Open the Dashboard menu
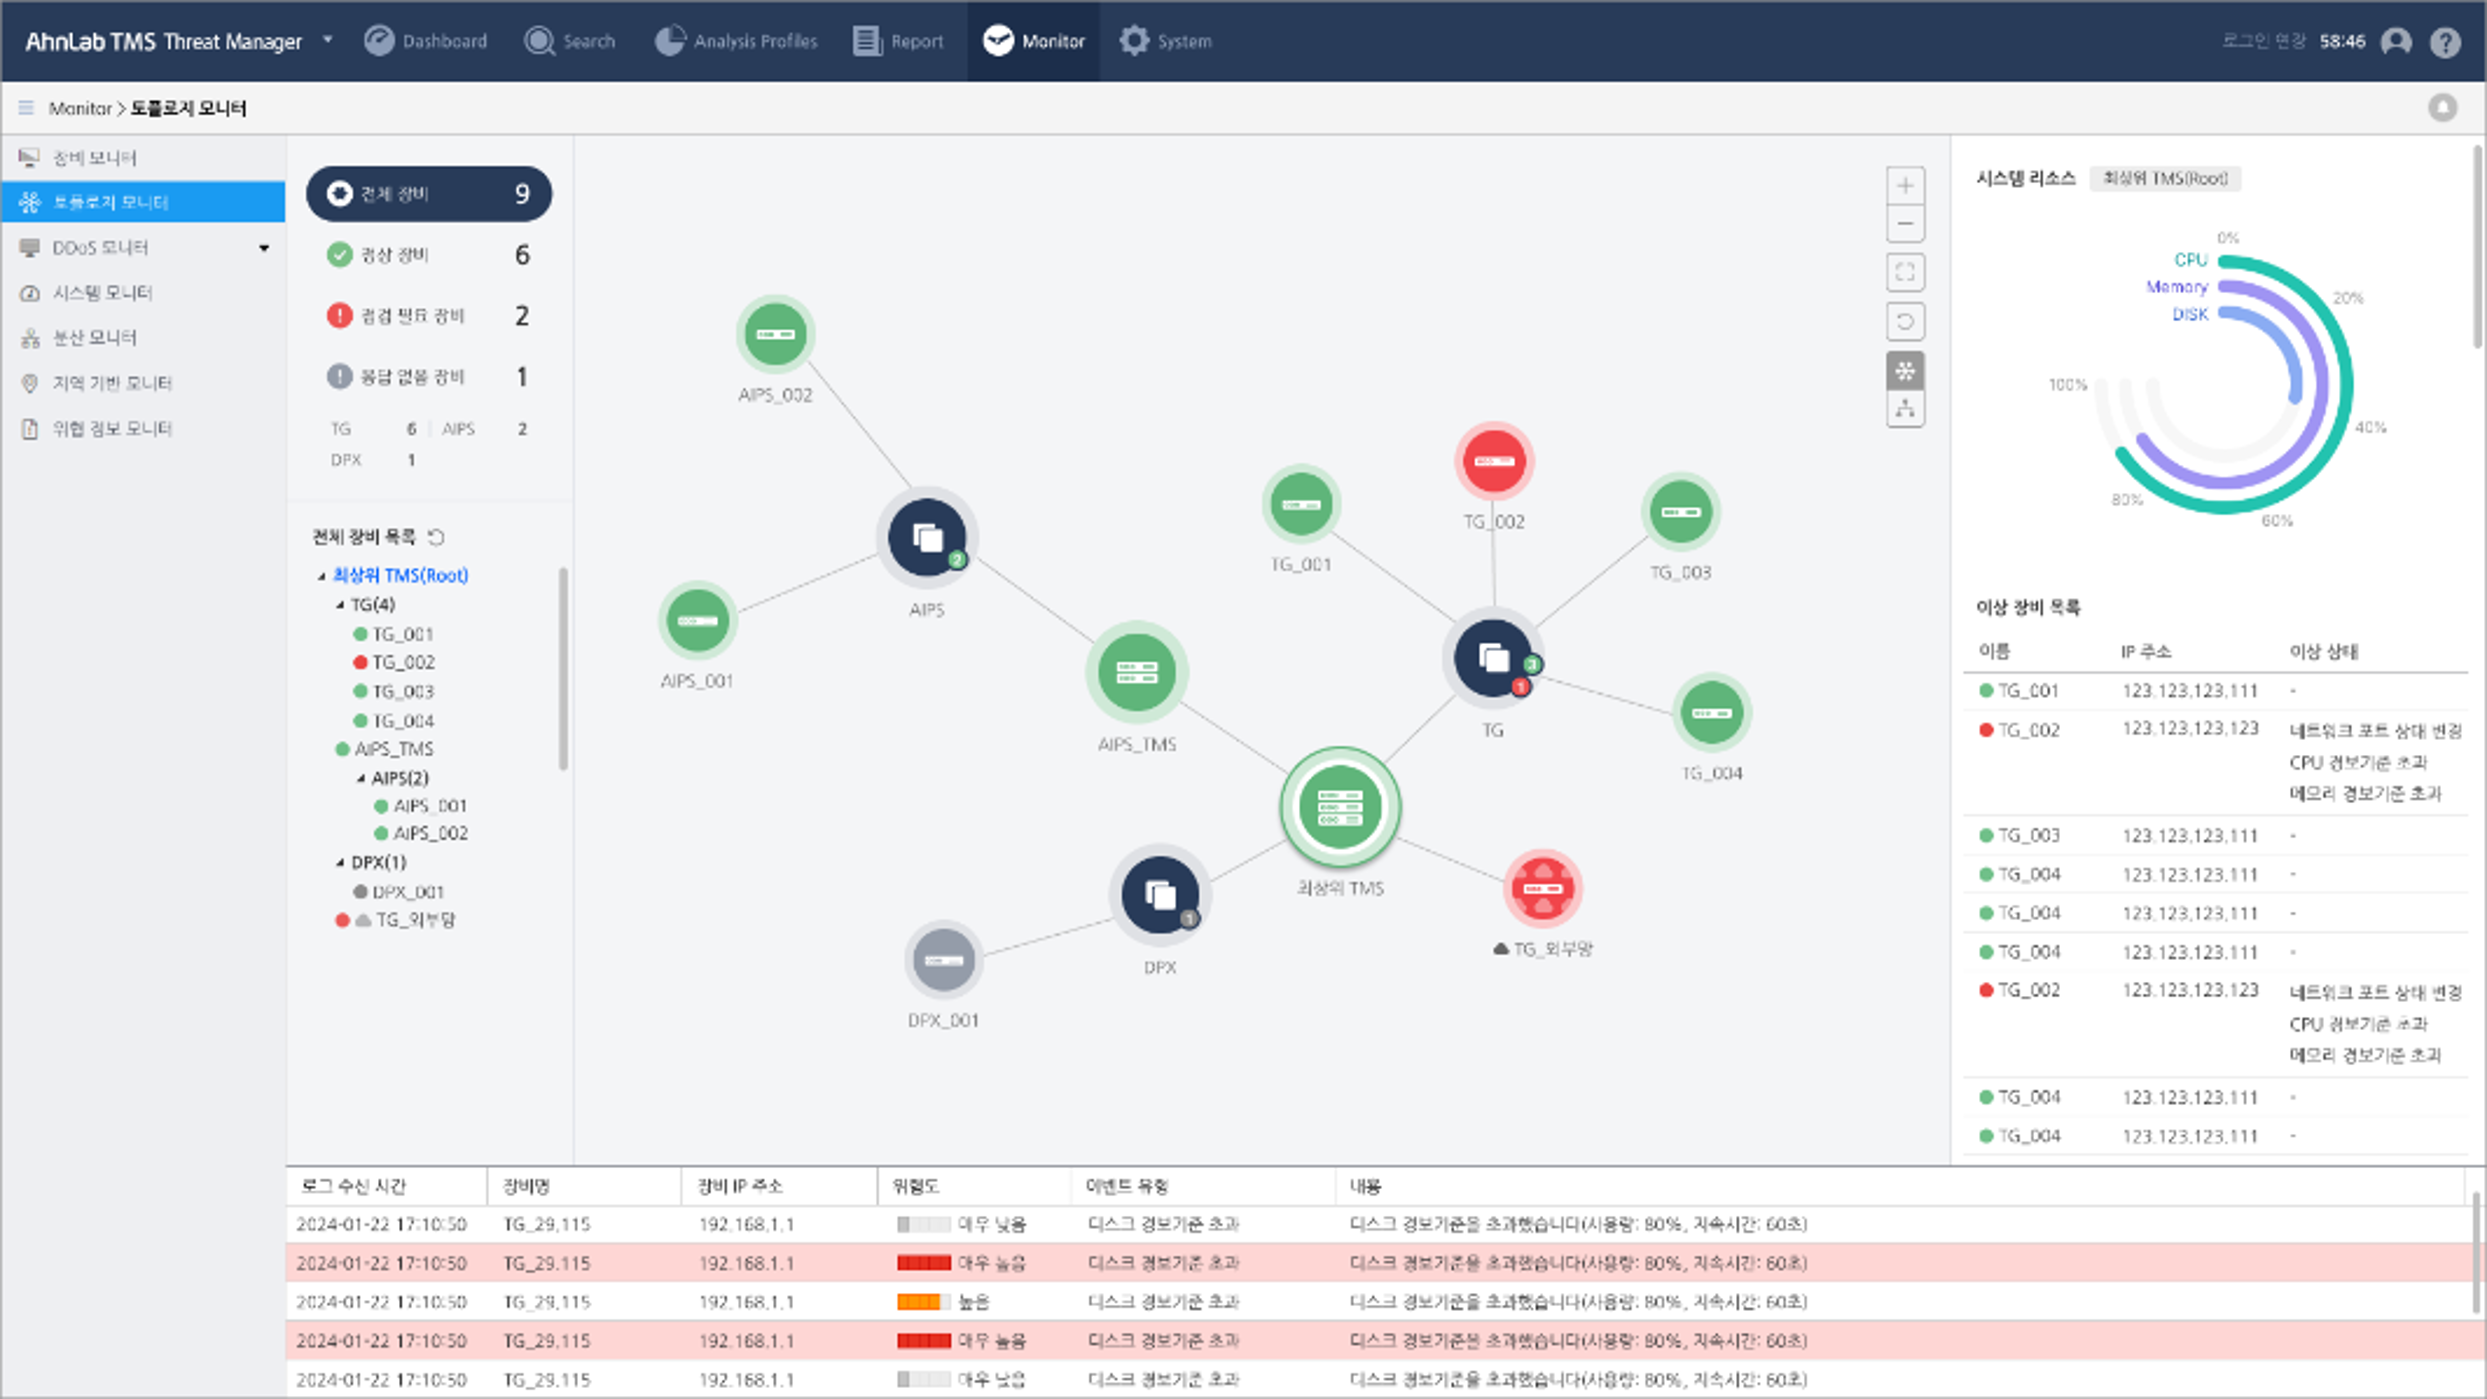 [x=426, y=41]
